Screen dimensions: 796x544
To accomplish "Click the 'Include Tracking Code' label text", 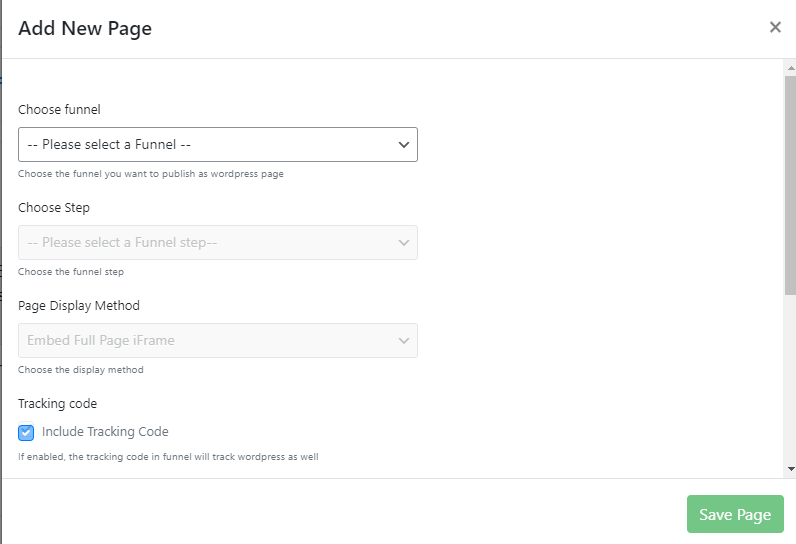I will (x=105, y=432).
